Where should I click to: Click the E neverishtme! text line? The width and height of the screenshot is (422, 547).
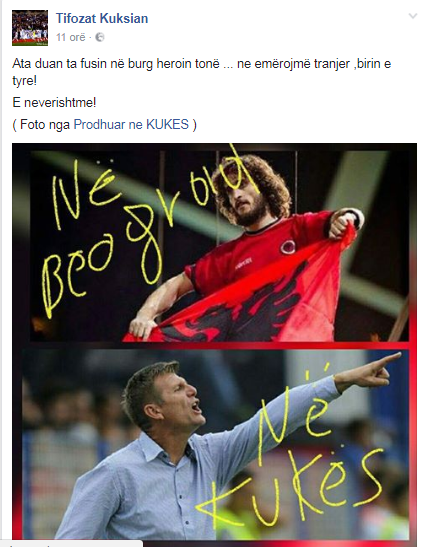[54, 103]
